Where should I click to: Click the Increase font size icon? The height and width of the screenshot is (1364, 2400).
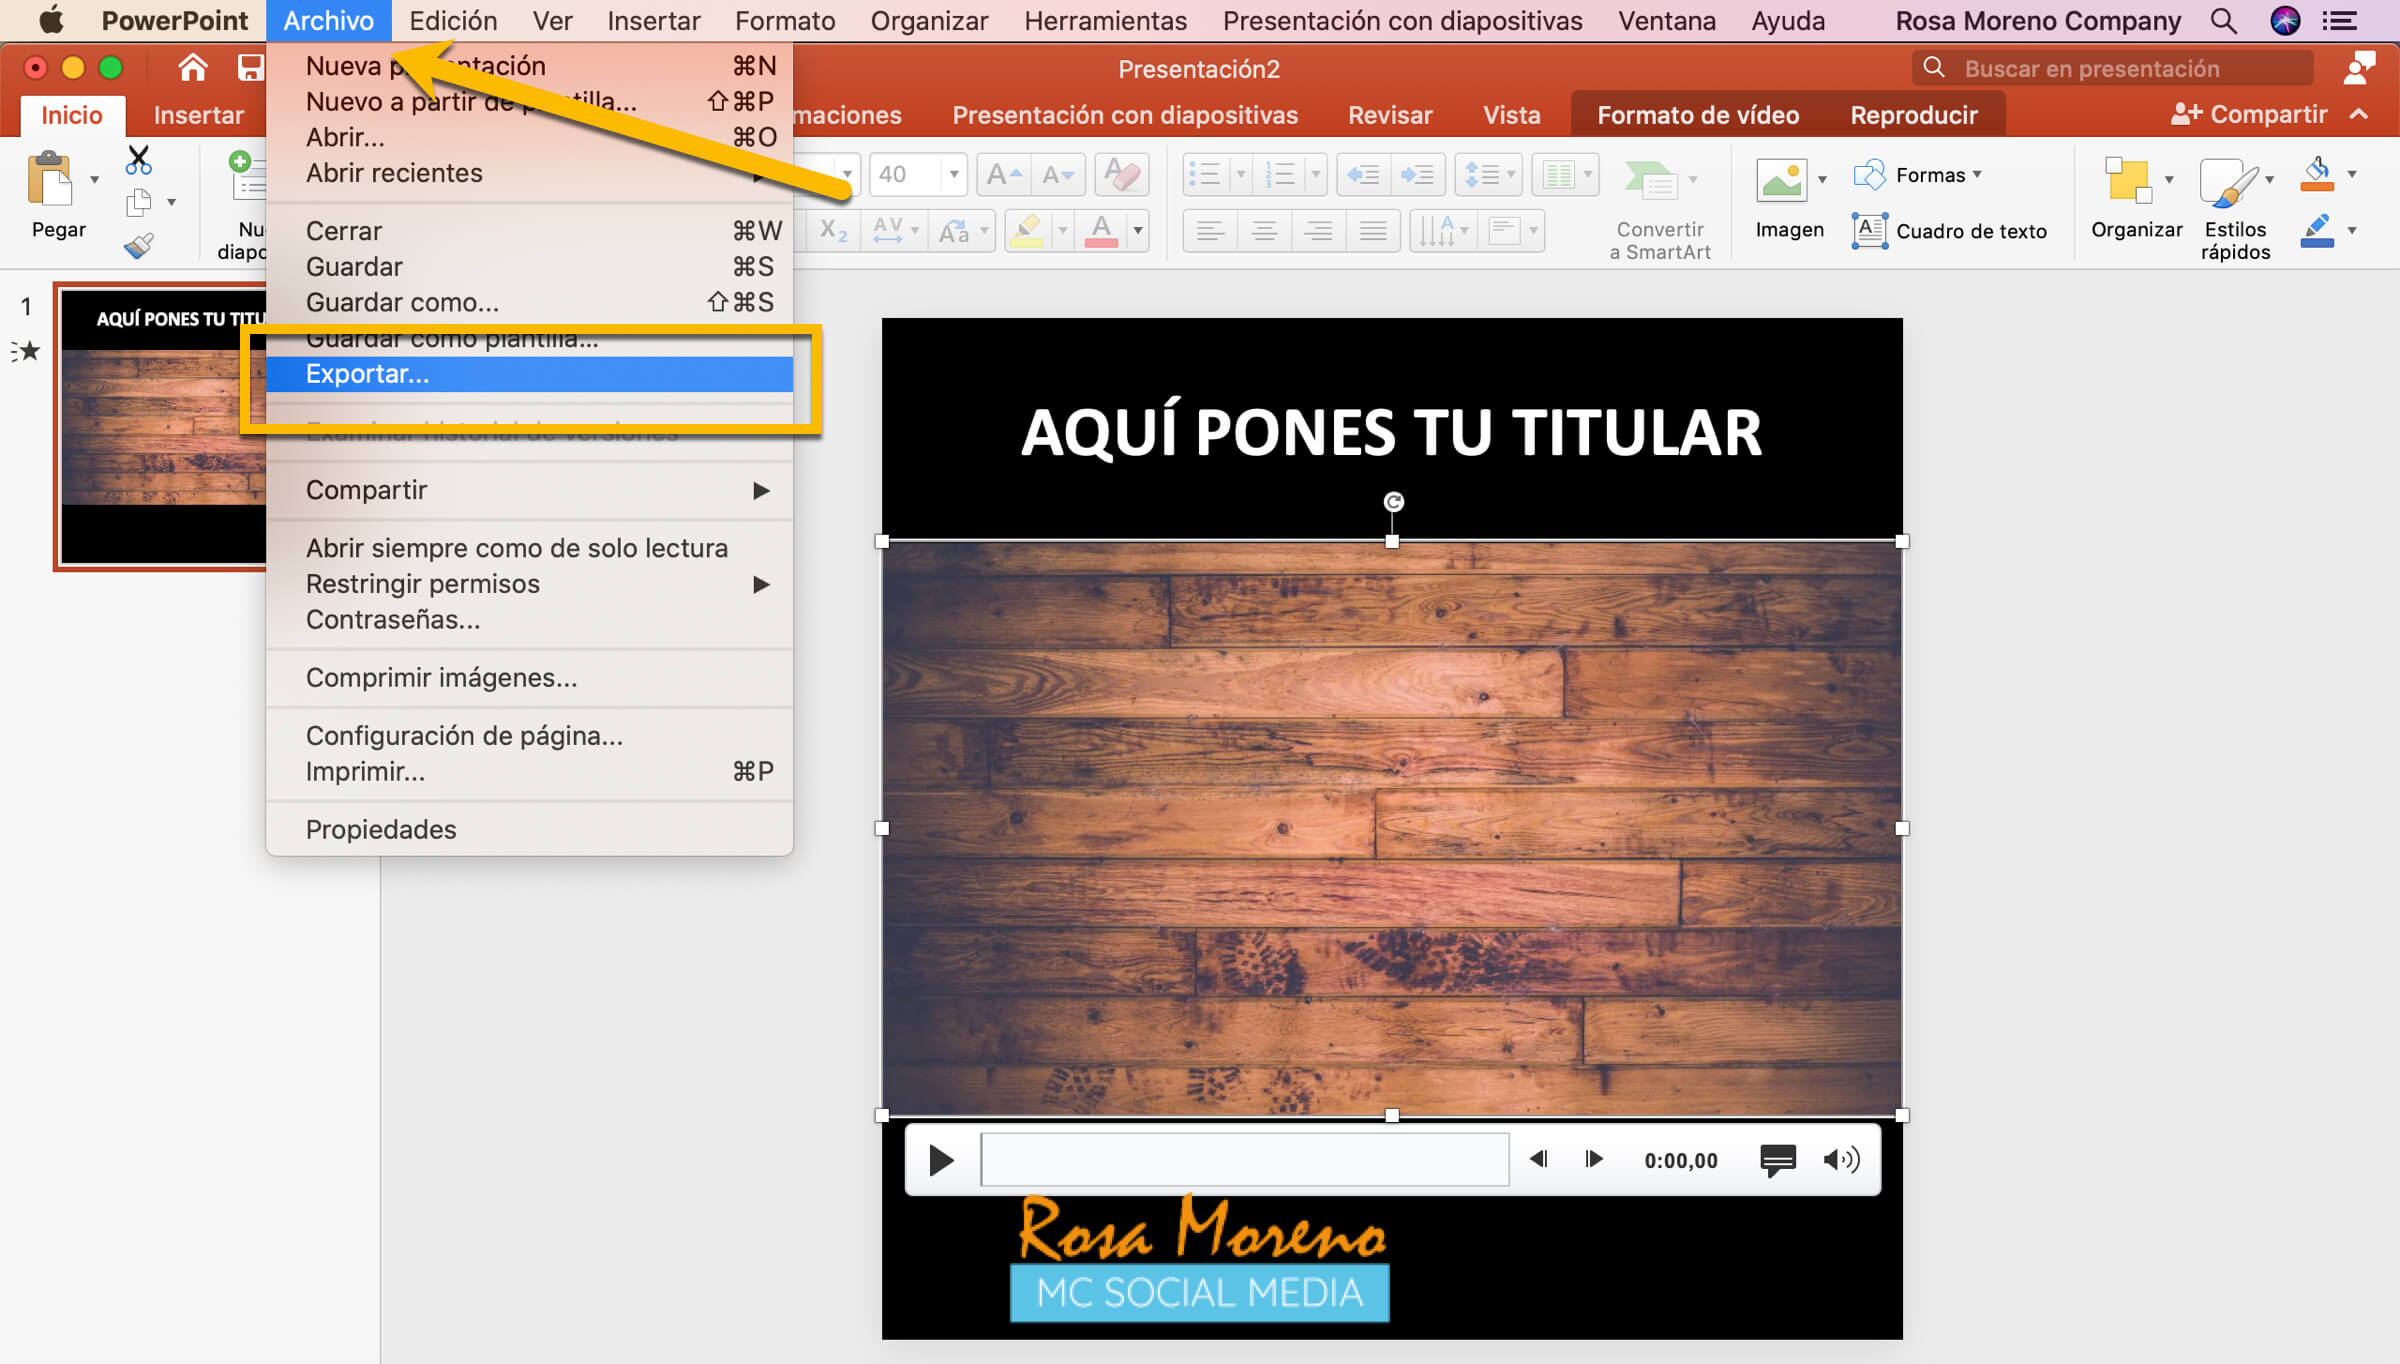tap(1003, 176)
